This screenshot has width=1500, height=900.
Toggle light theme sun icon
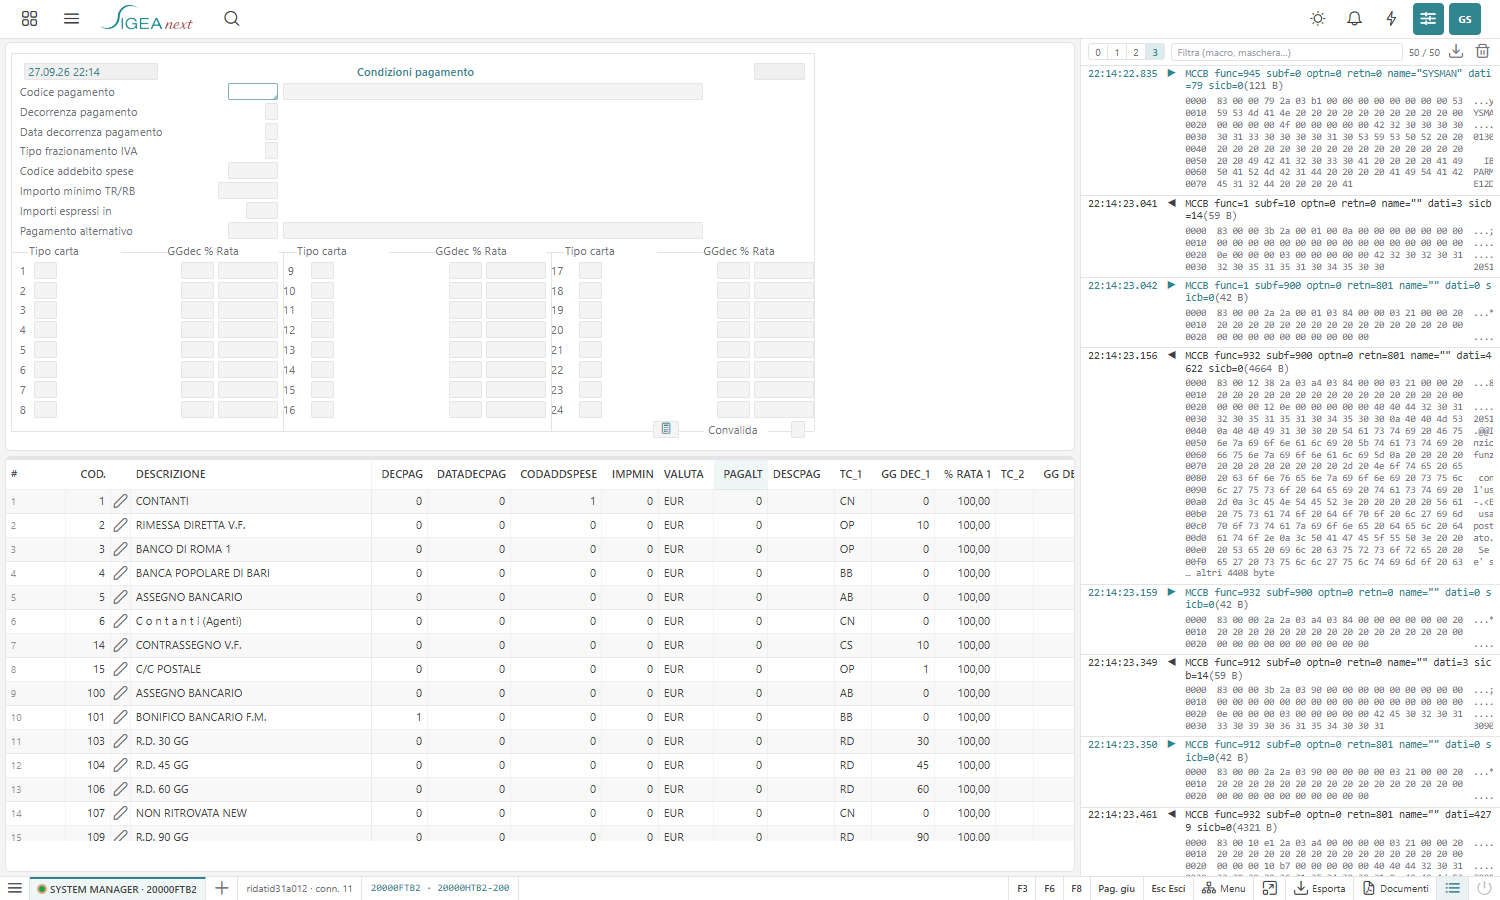pyautogui.click(x=1318, y=19)
